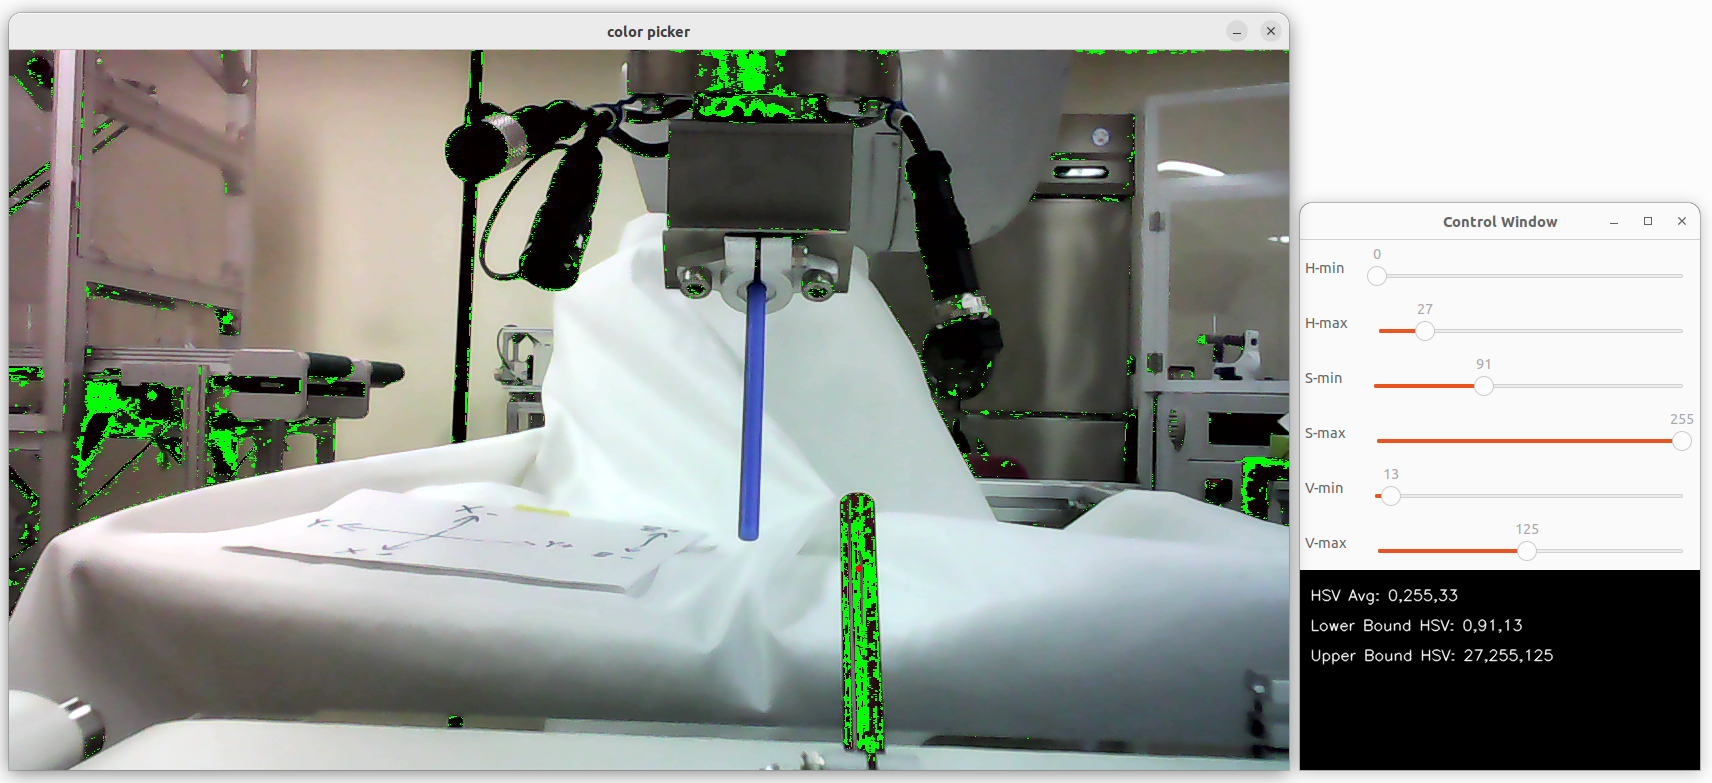Click the V-min slider handle at 13
The width and height of the screenshot is (1712, 783).
1391,496
